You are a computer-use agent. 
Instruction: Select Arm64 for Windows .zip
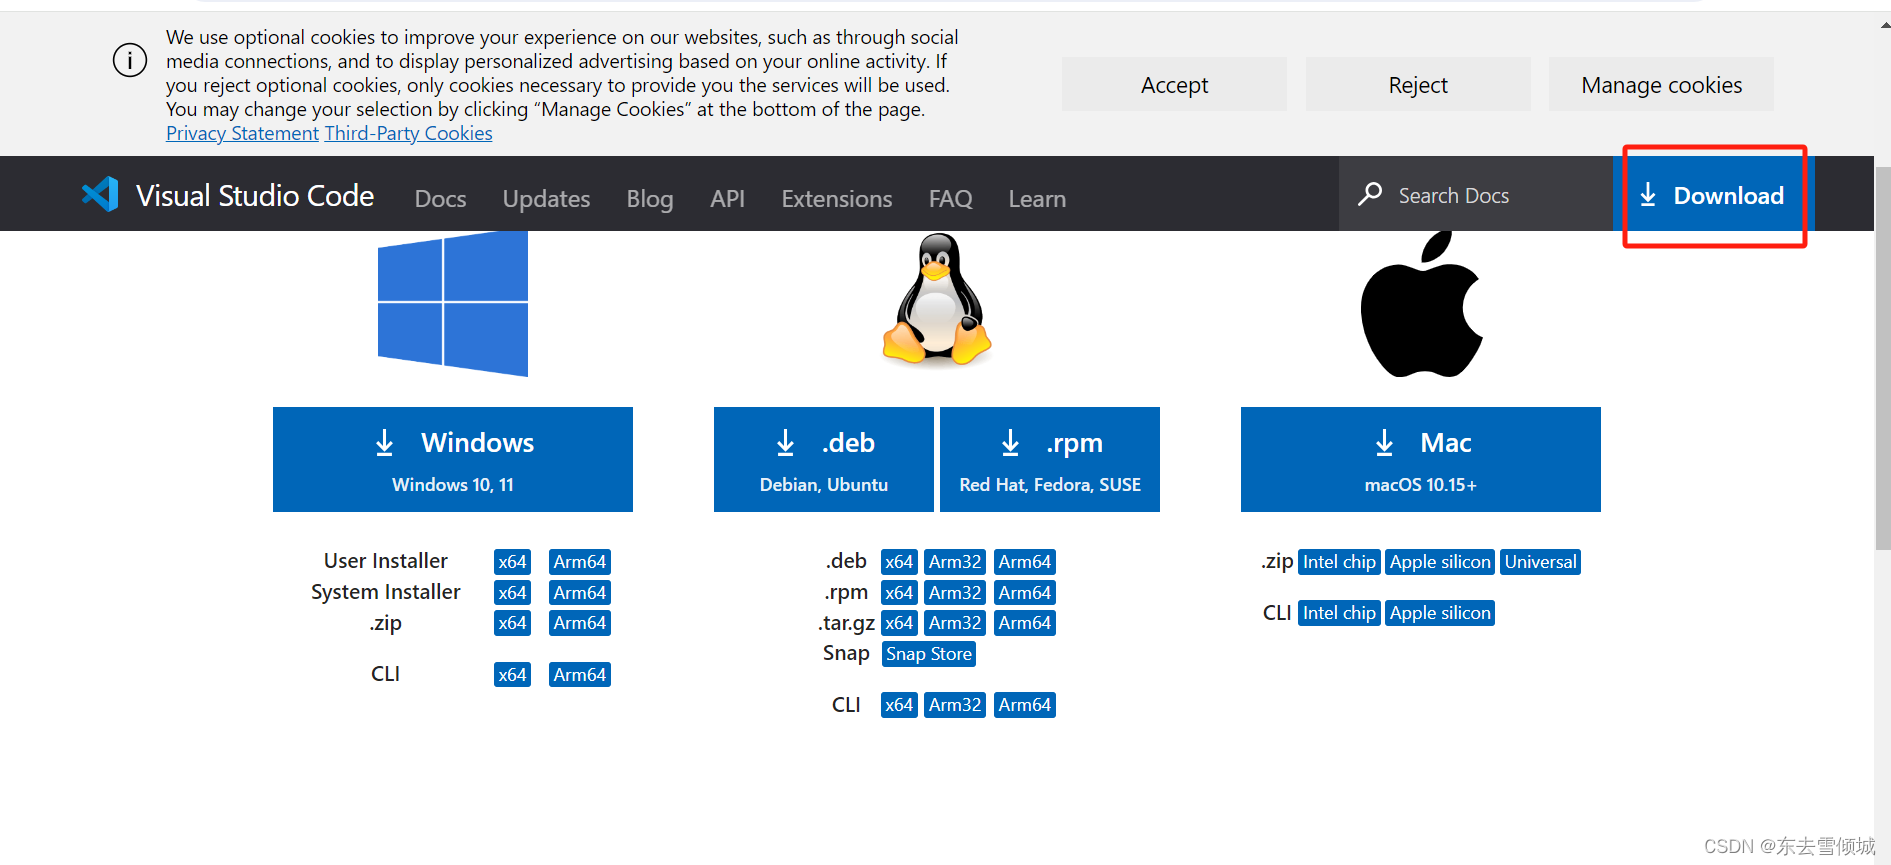(580, 623)
